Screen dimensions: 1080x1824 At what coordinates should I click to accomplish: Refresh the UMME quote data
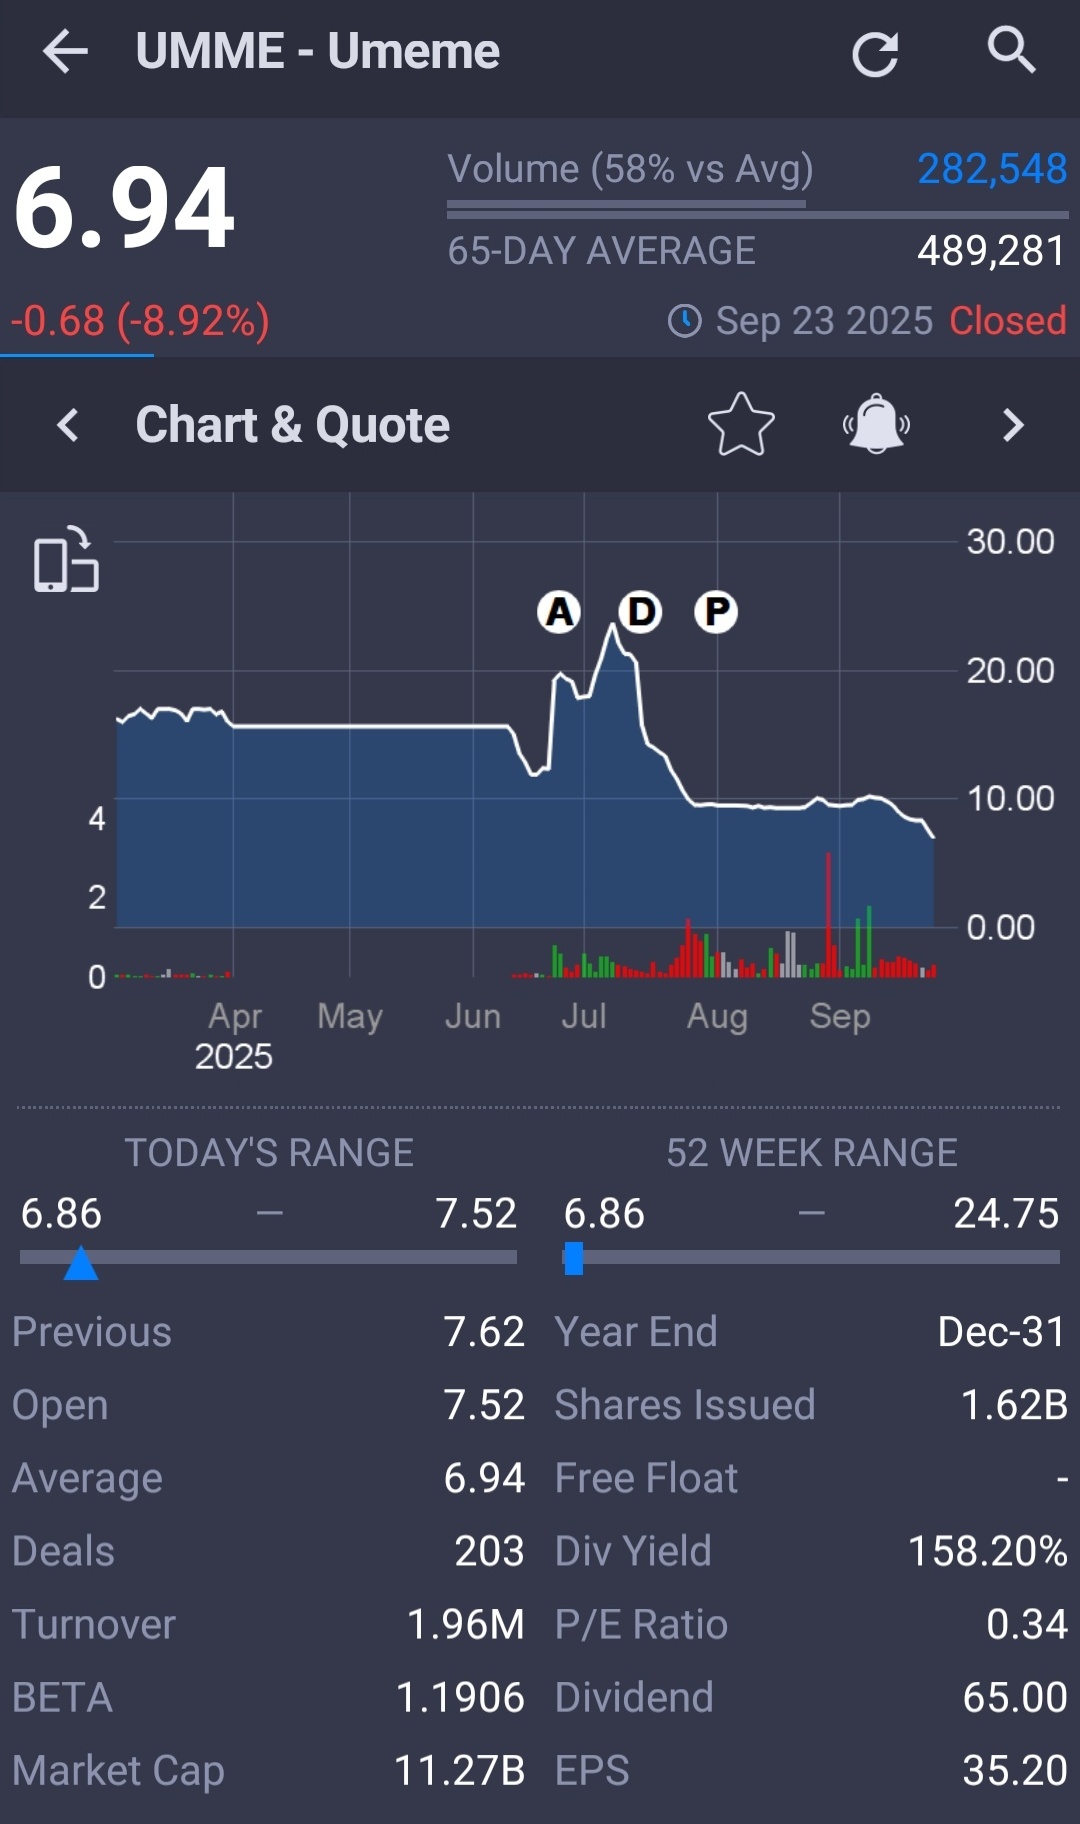(875, 53)
